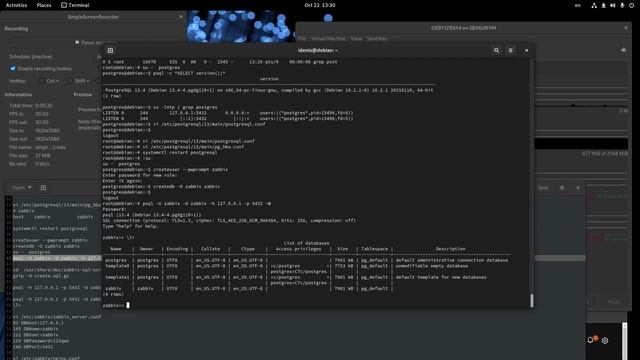The height and width of the screenshot is (360, 640).
Task: Click the 'File name' value in SimpleScreenRecorder
Action: click(x=51, y=147)
